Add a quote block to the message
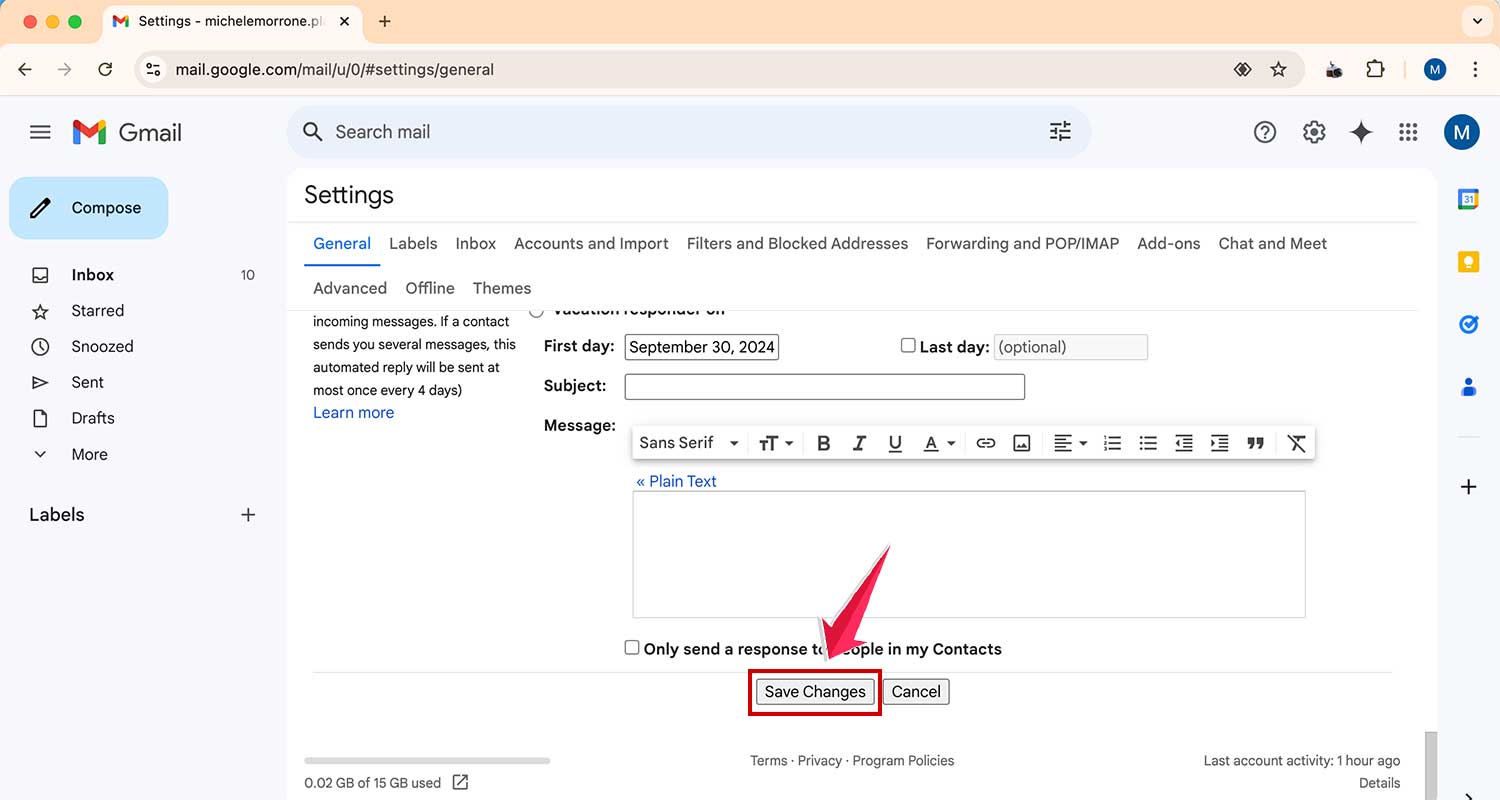Viewport: 1500px width, 800px height. pos(1255,442)
